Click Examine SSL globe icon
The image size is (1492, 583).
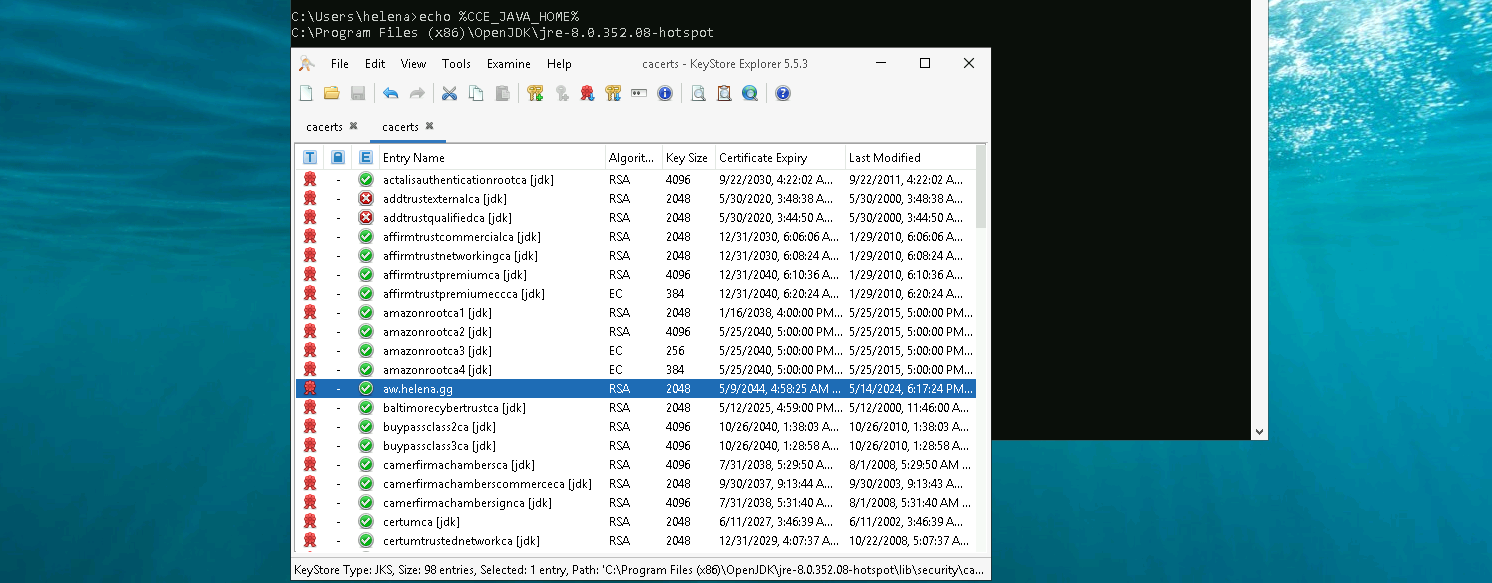[x=750, y=94]
